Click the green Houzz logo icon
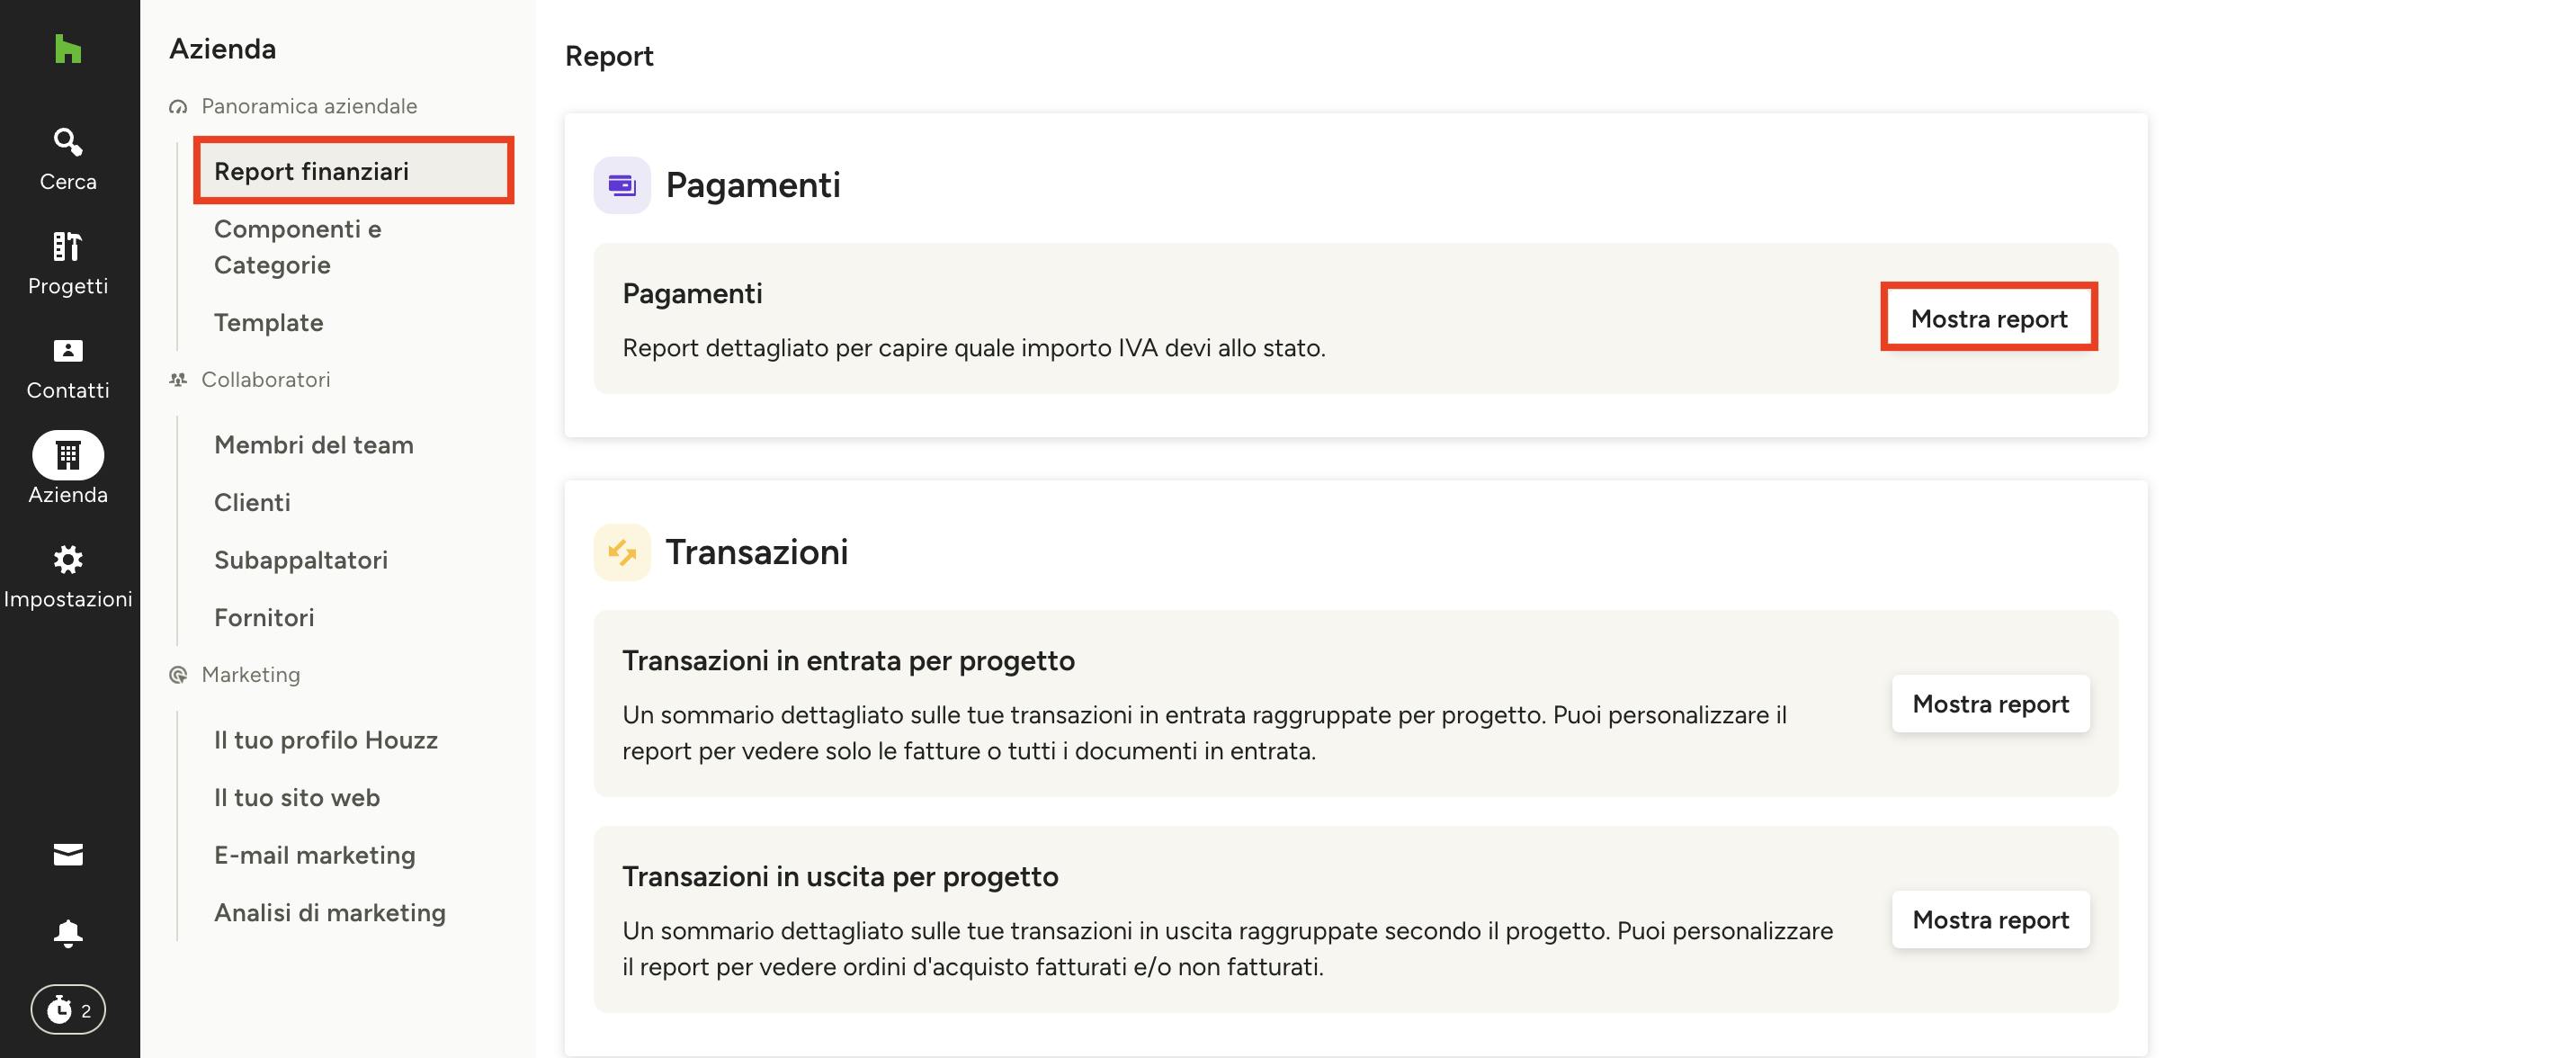Image resolution: width=2576 pixels, height=1058 pixels. 68,49
